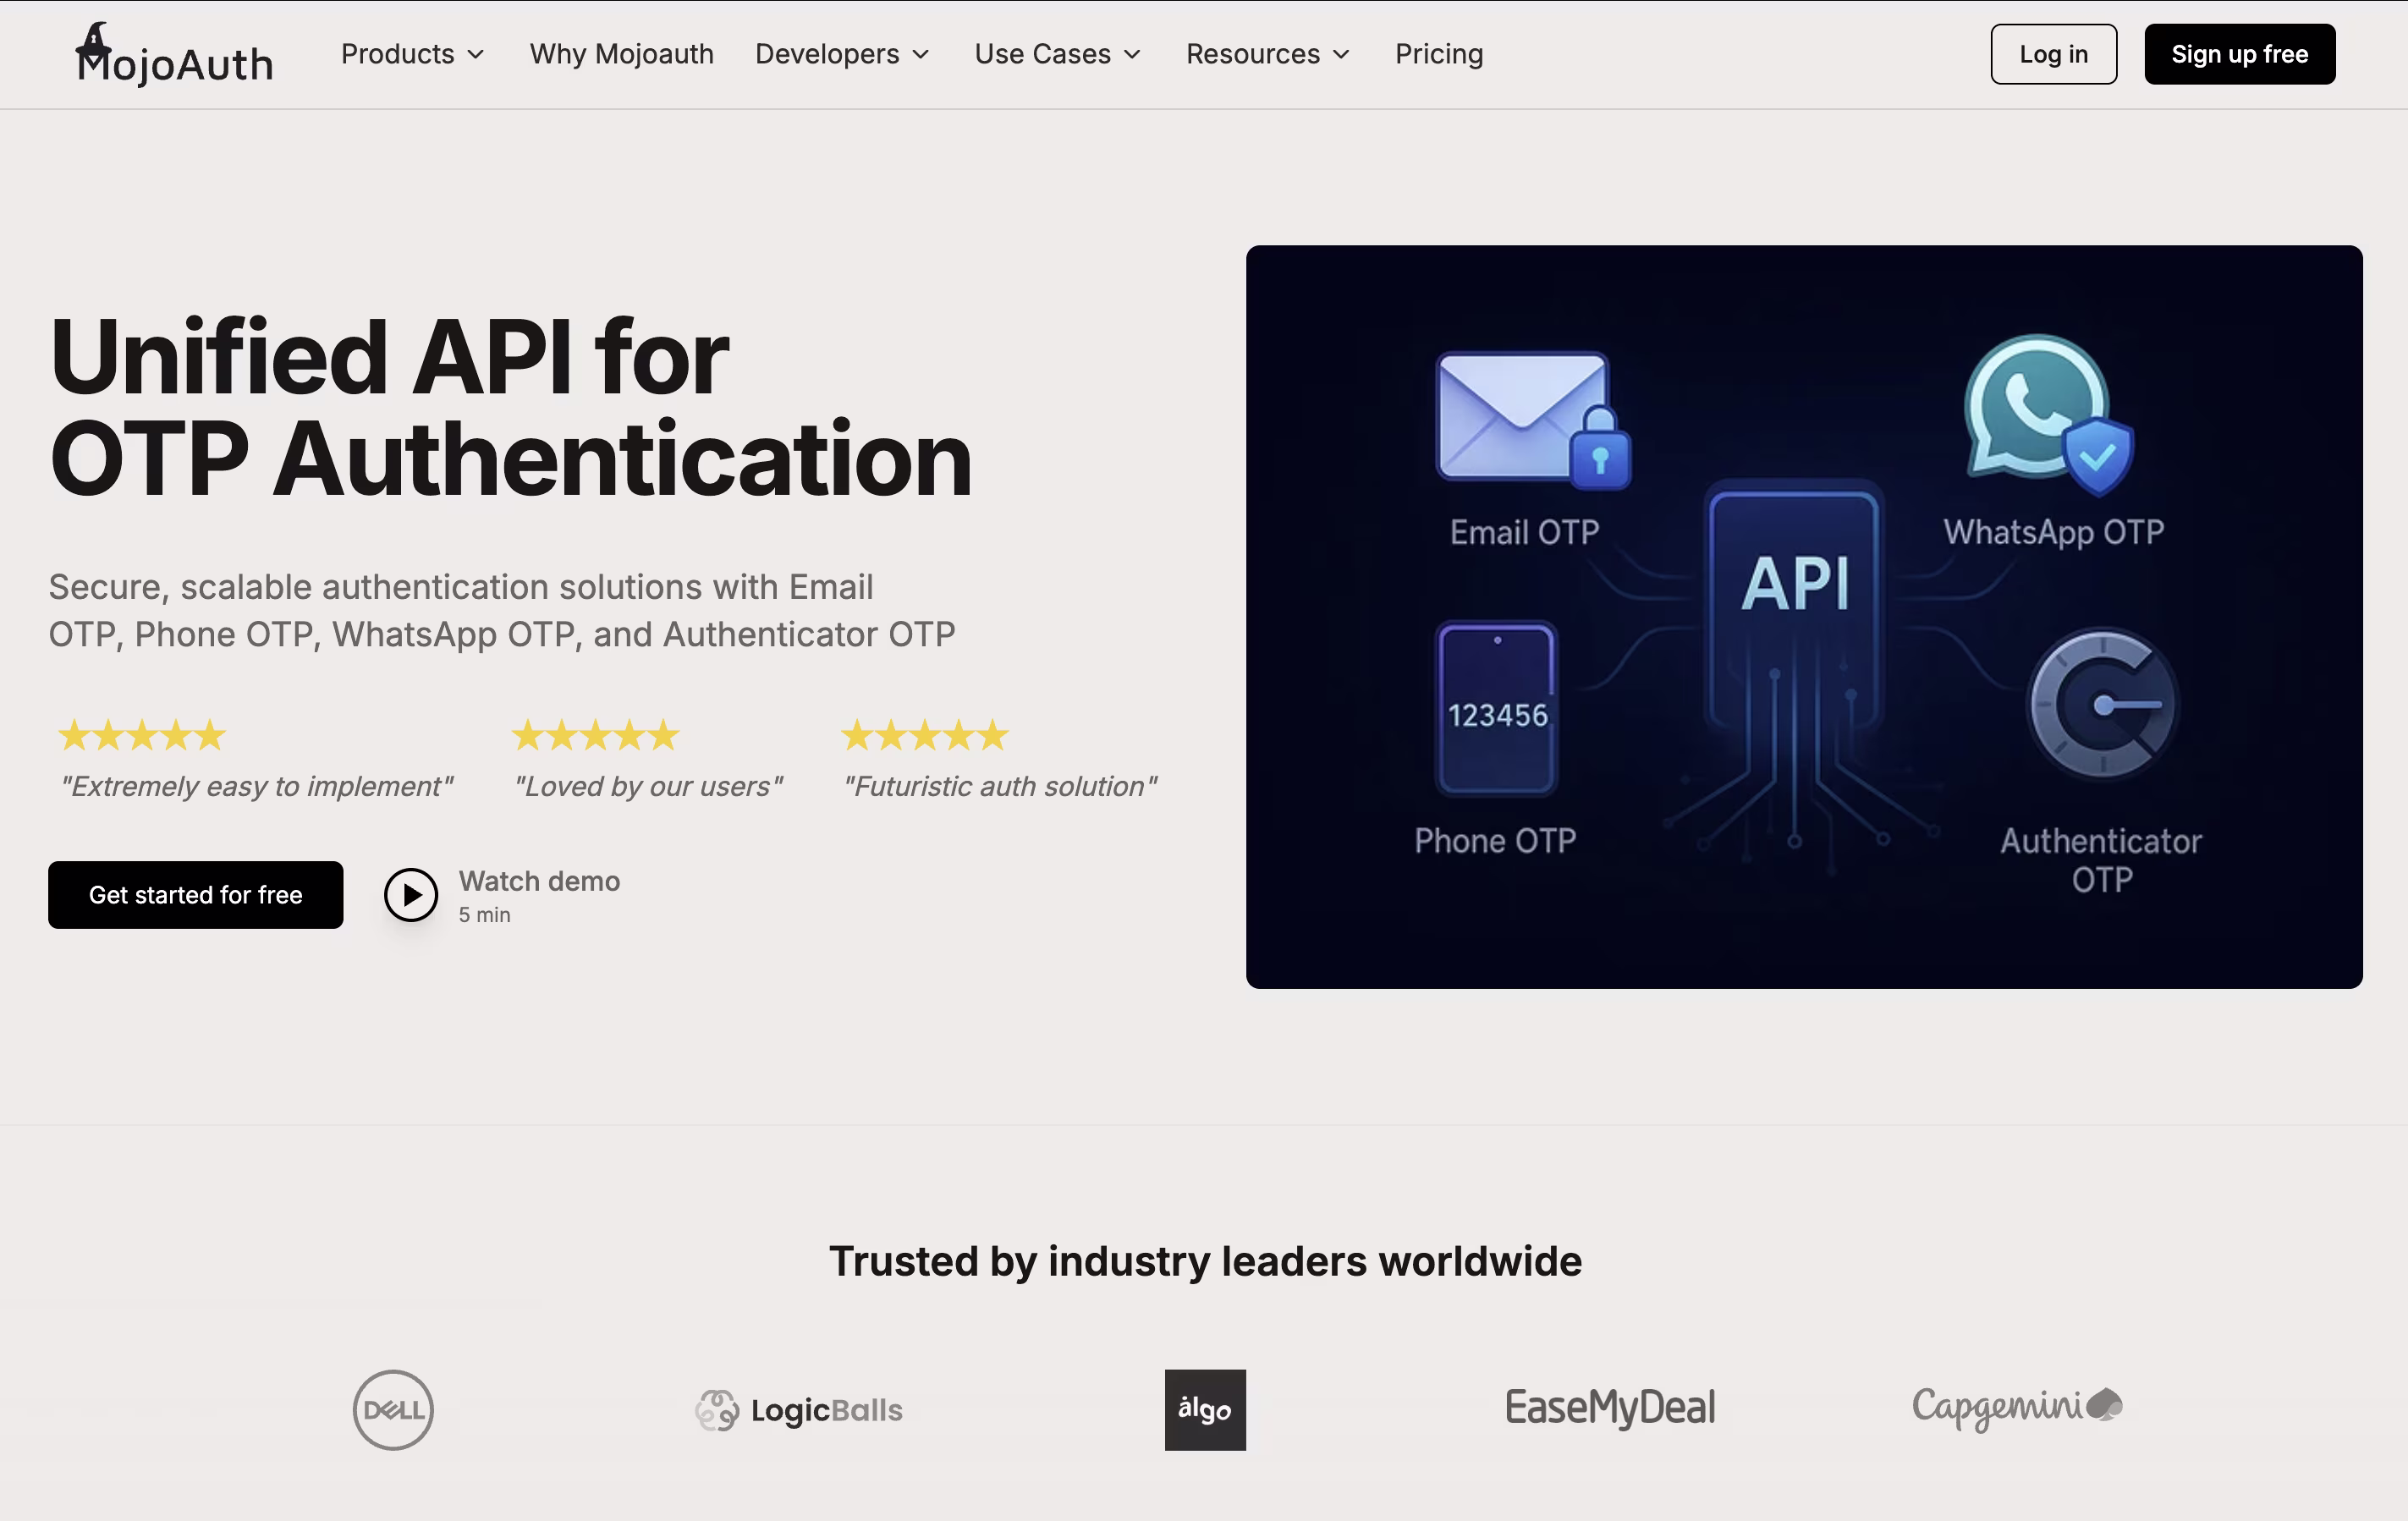Click the "Futuristic auth solution" quote
Screen dimensions: 2408x1521
click(x=1000, y=786)
